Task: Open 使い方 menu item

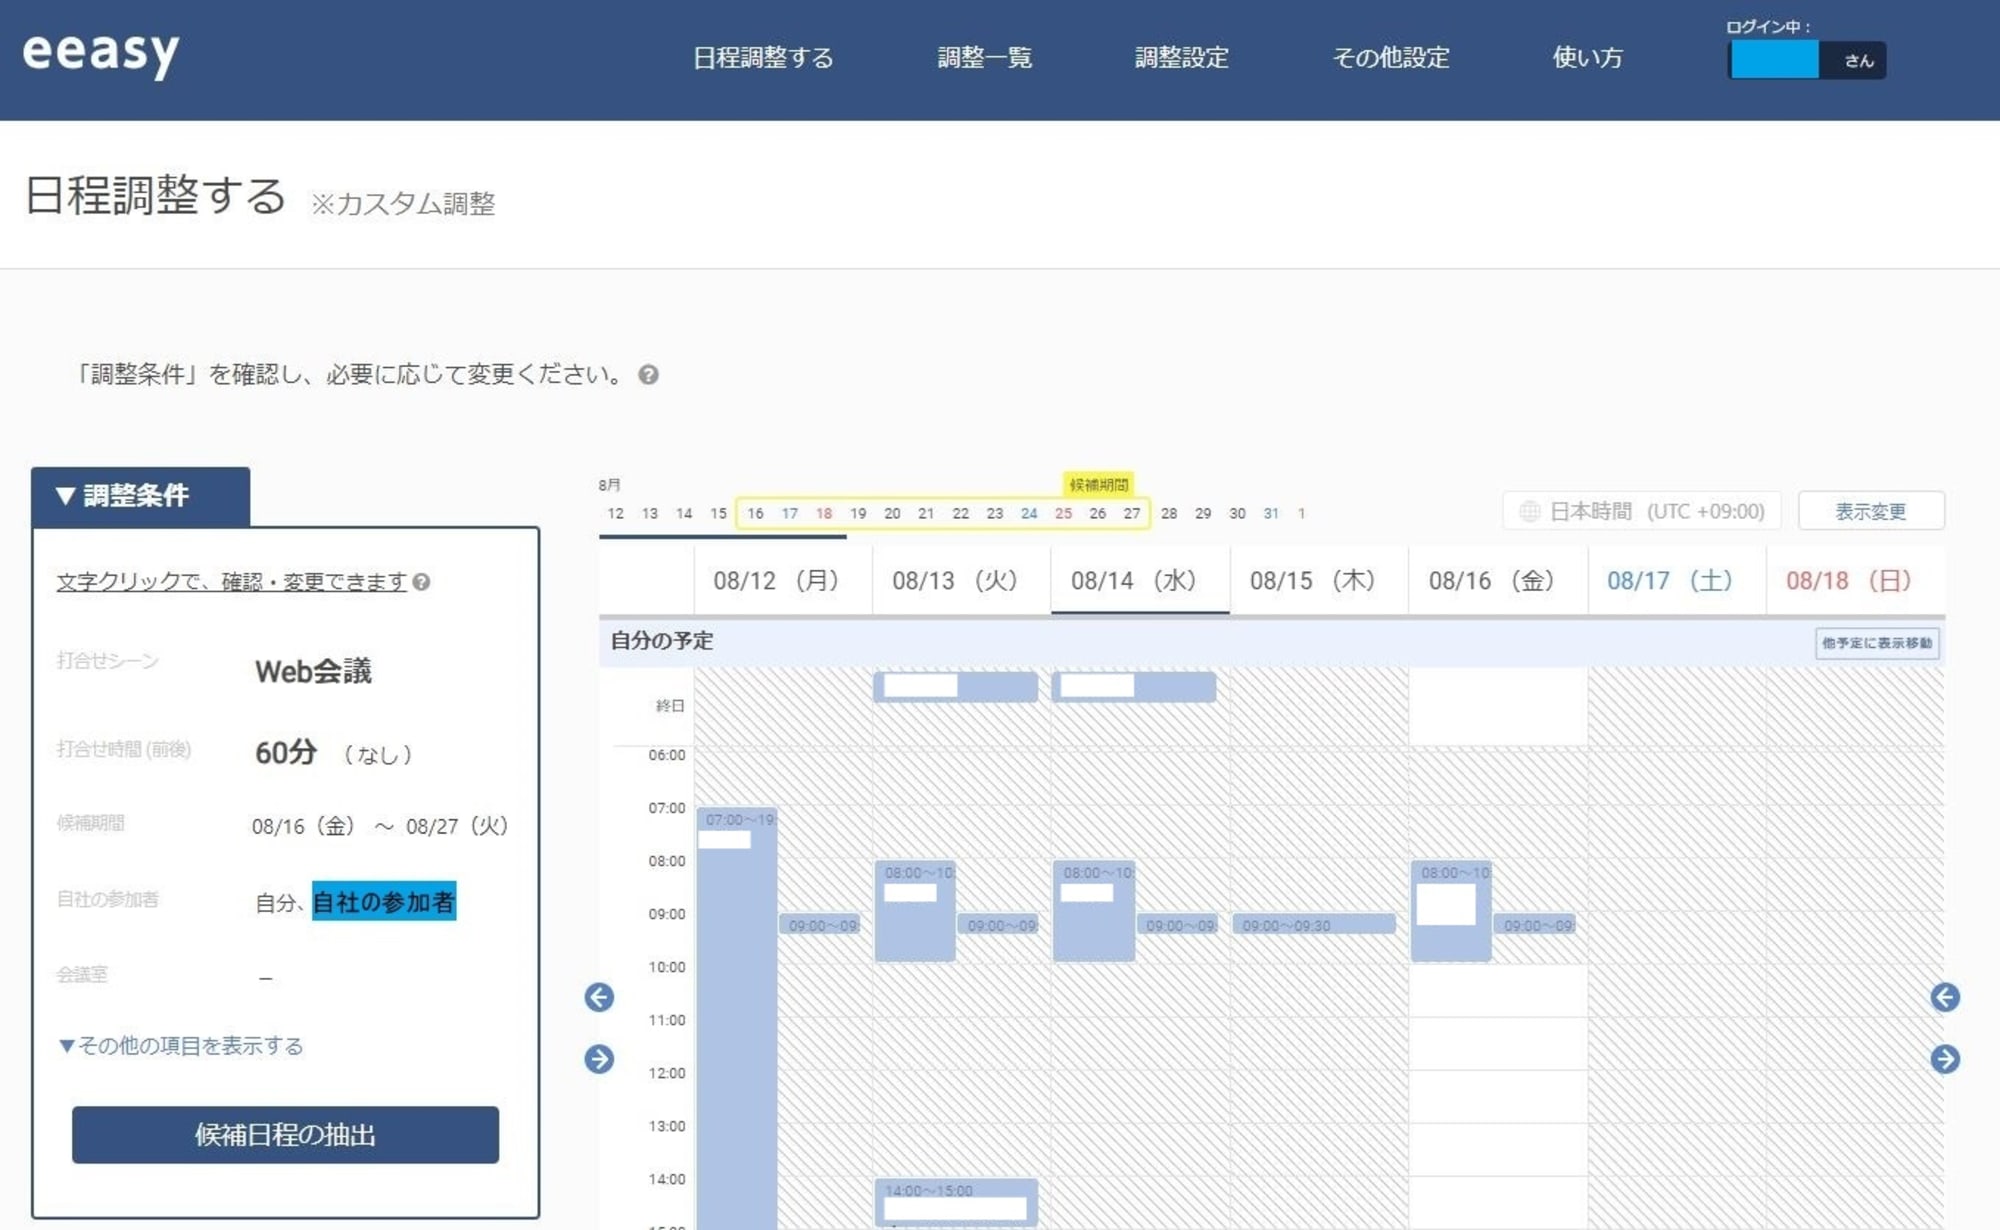Action: click(x=1587, y=58)
